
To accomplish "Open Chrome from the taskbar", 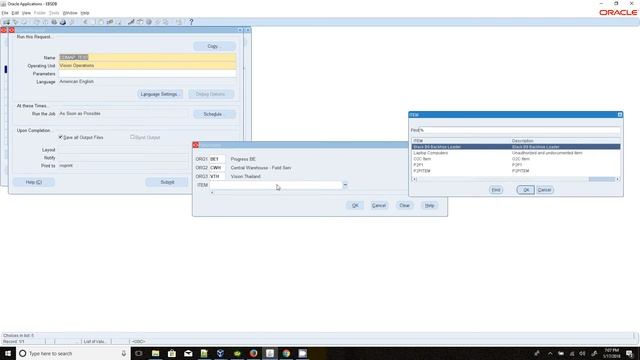I will (286, 353).
